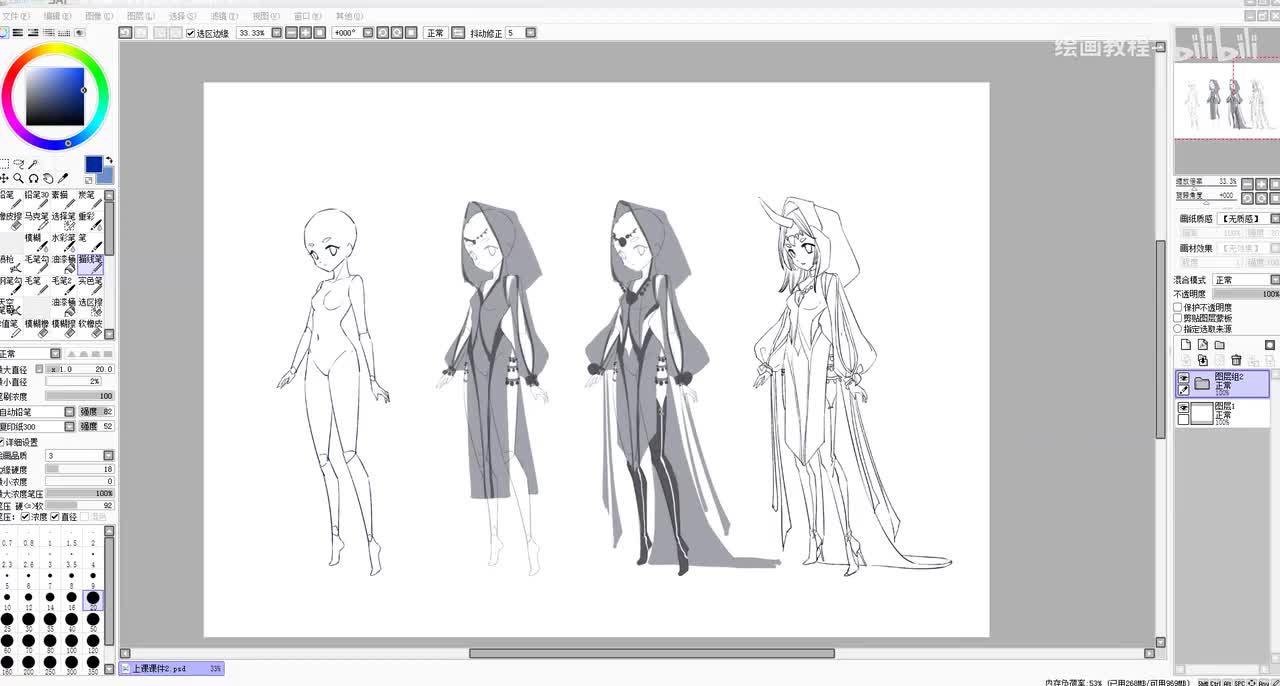Screen dimensions: 1280x686
Task: Select the 选择笔 brush tool
Action: tap(64, 222)
